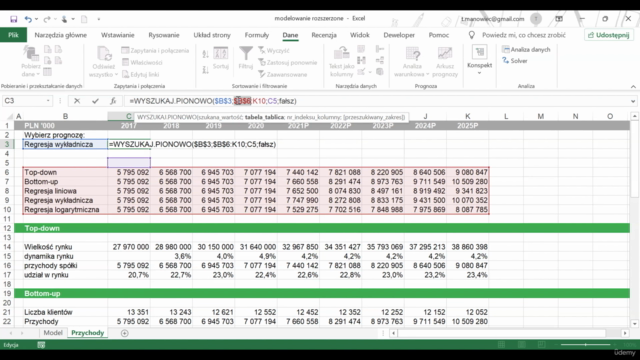Viewport: 640px width, 360px height.
Task: Click the Undo arrow icon
Action: point(28,19)
